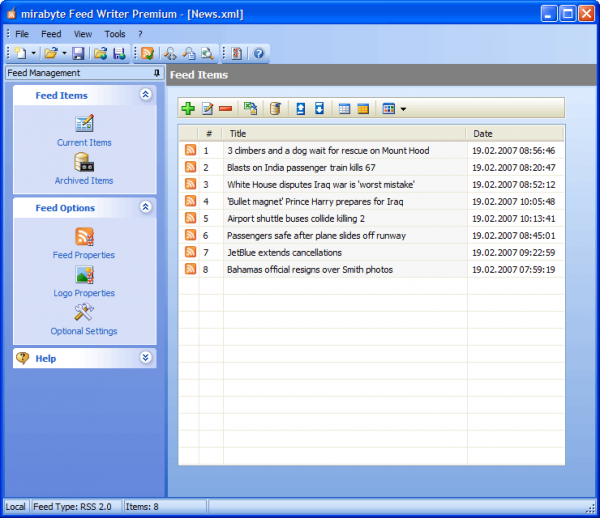Collapse the Feed Options sidebar group
The width and height of the screenshot is (600, 518).
(x=145, y=207)
